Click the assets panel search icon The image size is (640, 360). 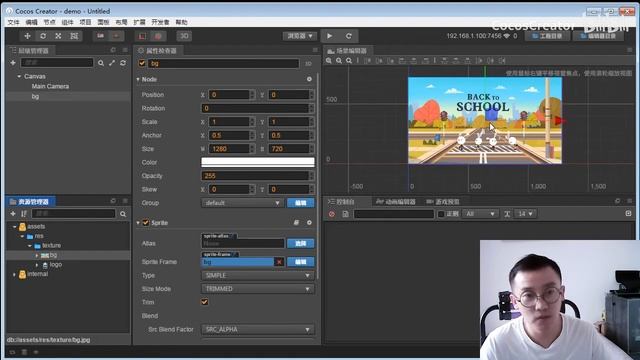coord(123,213)
